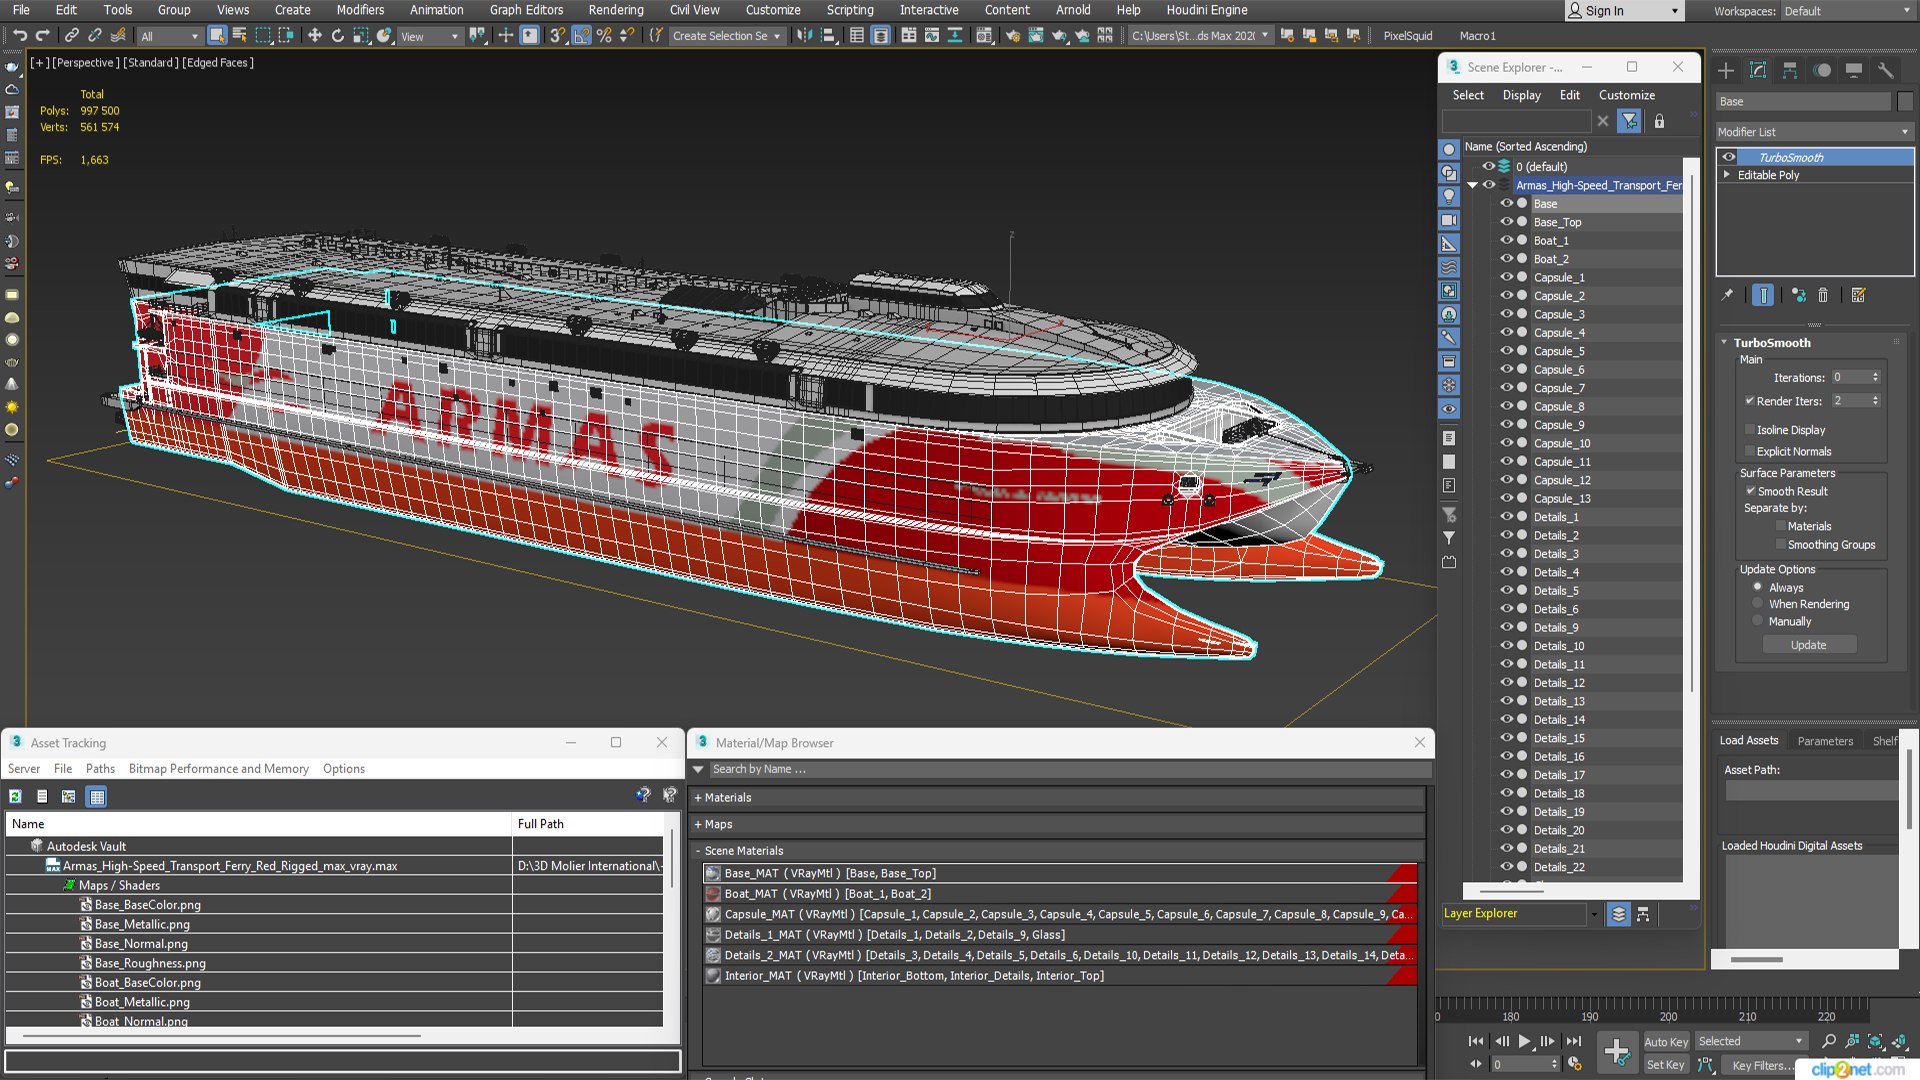Enable the Isoline Display checkbox
Image resolution: width=1920 pixels, height=1080 pixels.
[1750, 430]
